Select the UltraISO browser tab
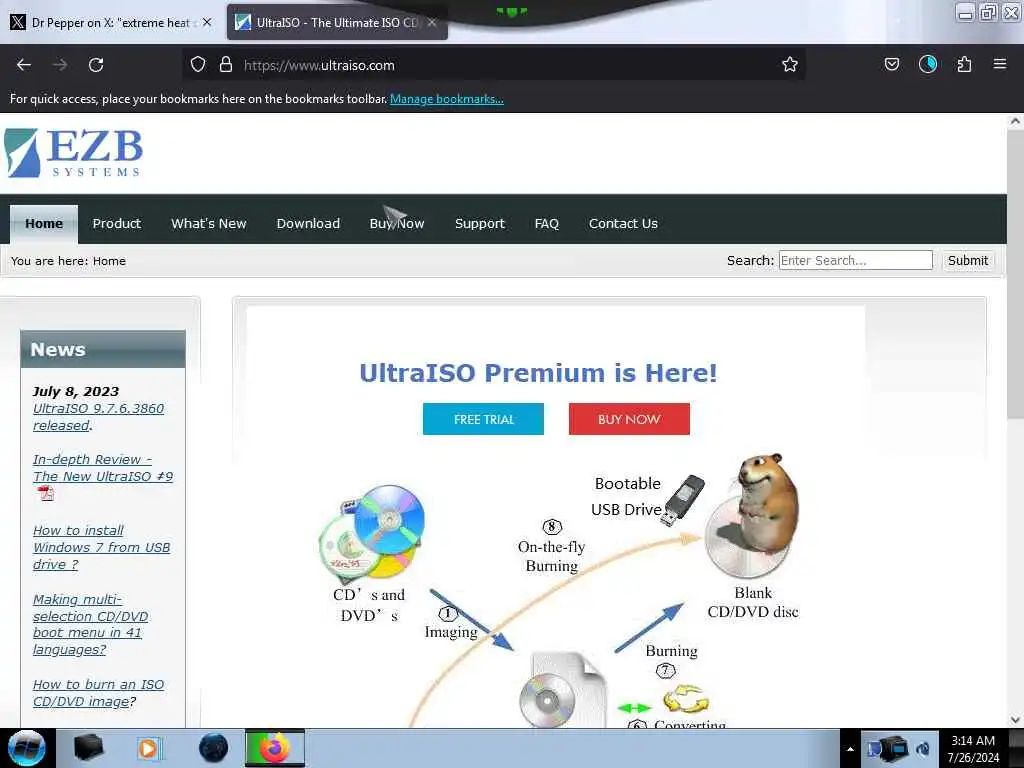 pos(337,22)
